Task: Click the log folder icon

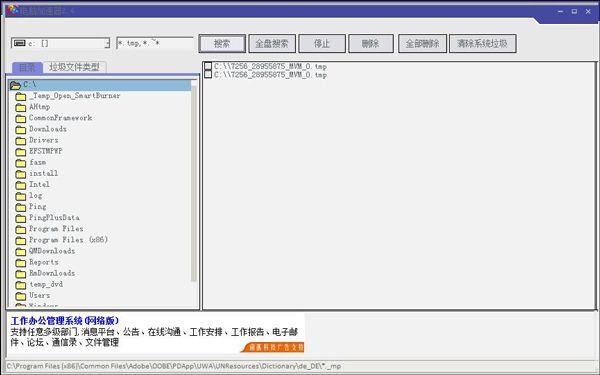Action: 21,196
